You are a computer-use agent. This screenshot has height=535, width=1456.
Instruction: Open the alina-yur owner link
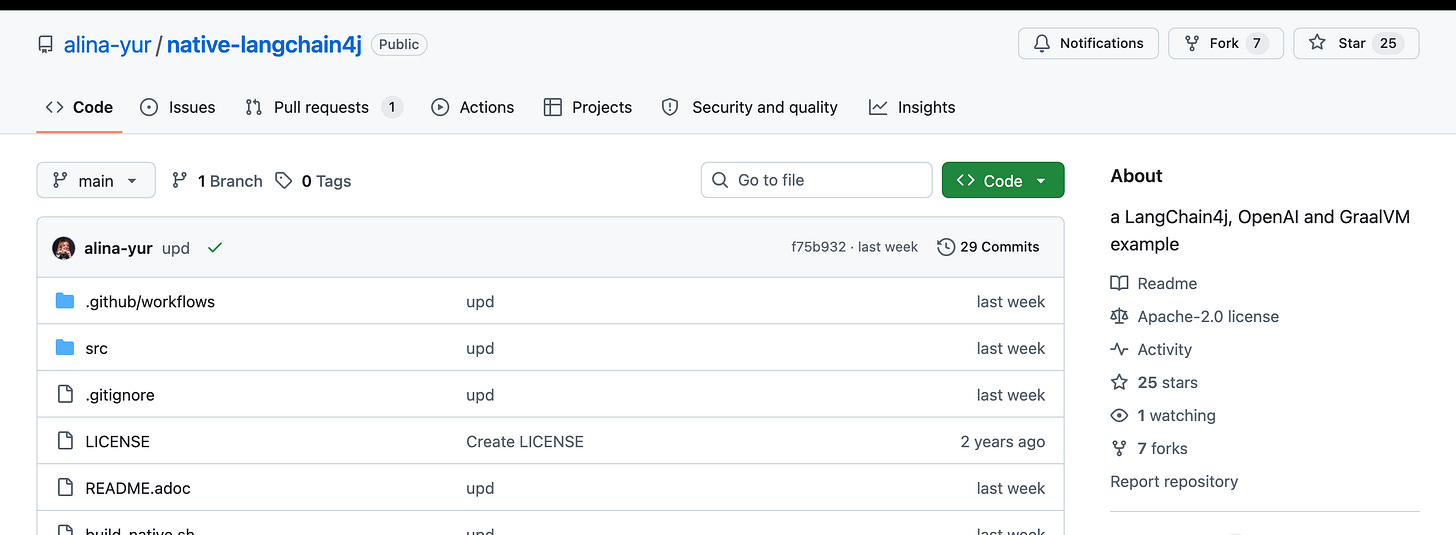(x=107, y=44)
